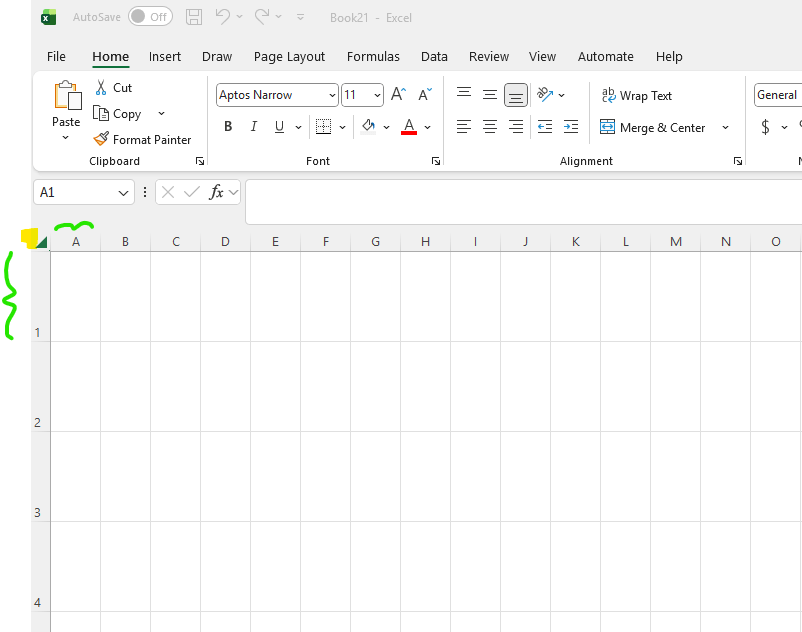Screen dimensions: 802x632
Task: Toggle Italic formatting
Action: 254,127
